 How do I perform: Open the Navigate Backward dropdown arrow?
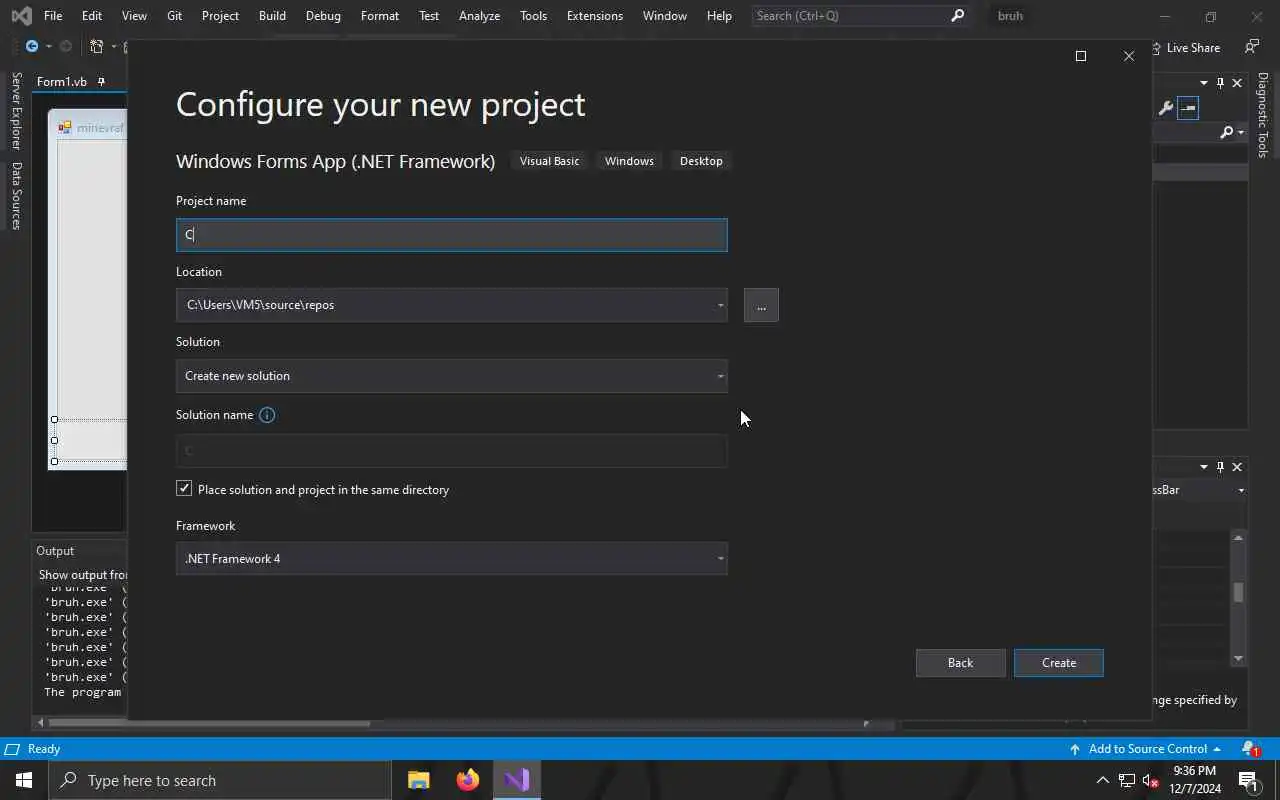tap(48, 47)
